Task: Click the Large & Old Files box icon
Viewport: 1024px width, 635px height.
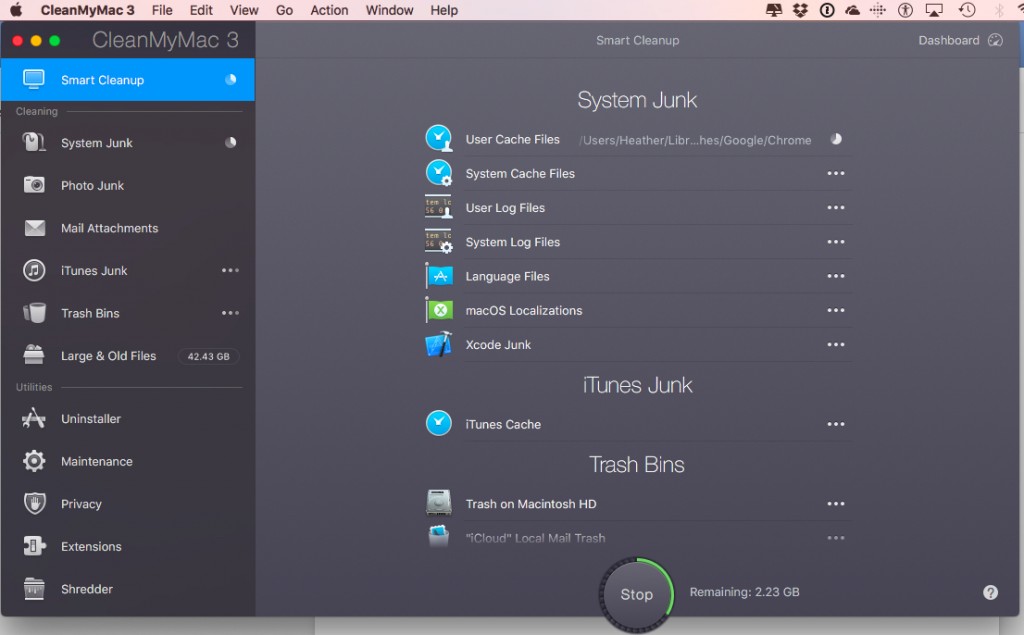Action: point(34,355)
